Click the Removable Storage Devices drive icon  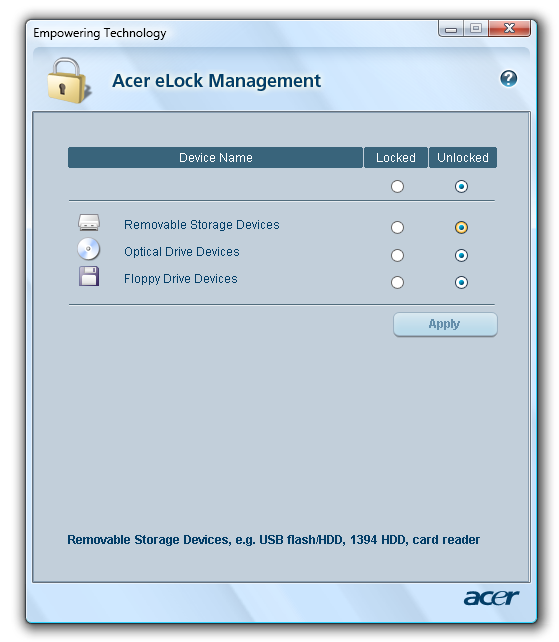pyautogui.click(x=89, y=222)
